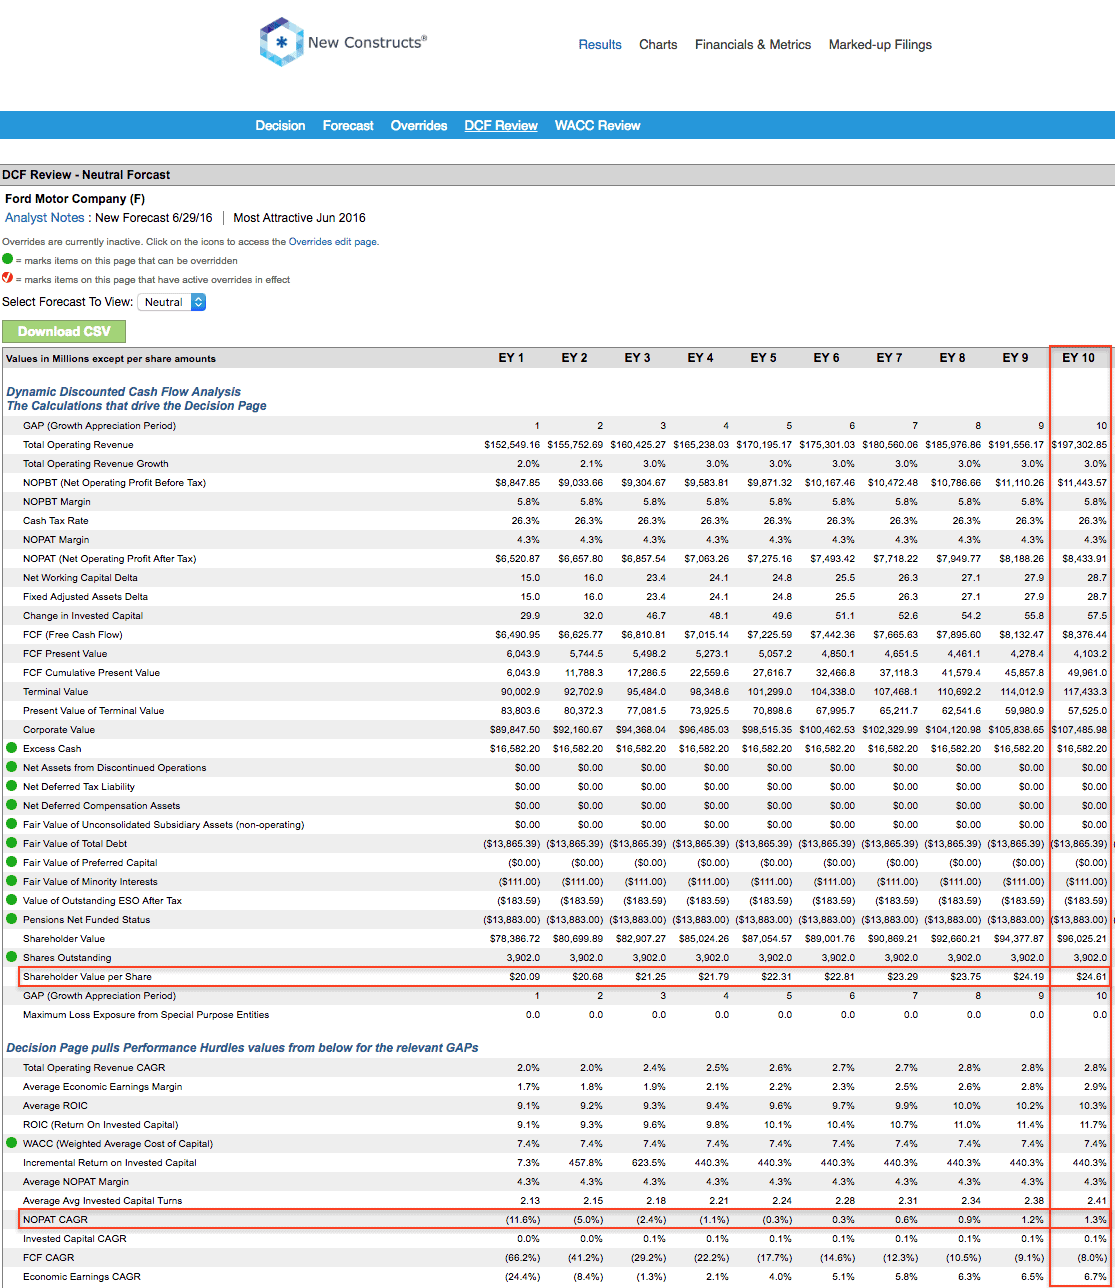Switch to the Overrides tab

[x=419, y=125]
